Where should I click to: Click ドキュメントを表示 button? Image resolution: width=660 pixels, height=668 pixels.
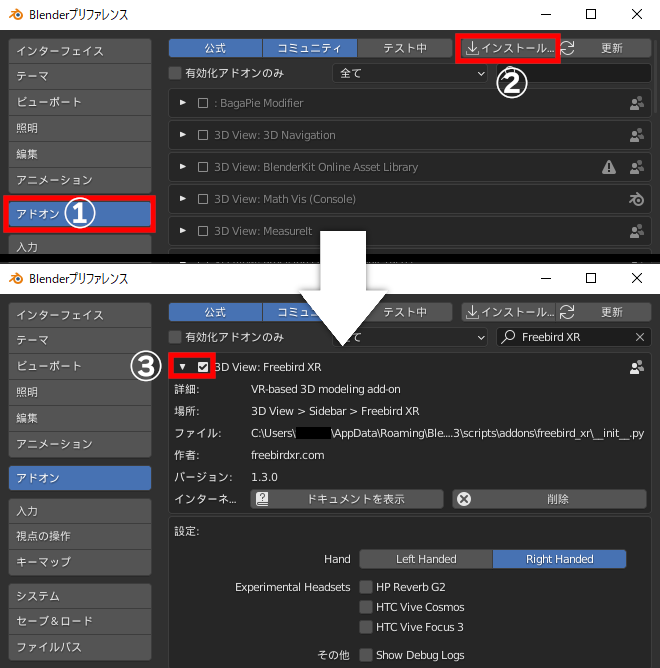tap(347, 499)
